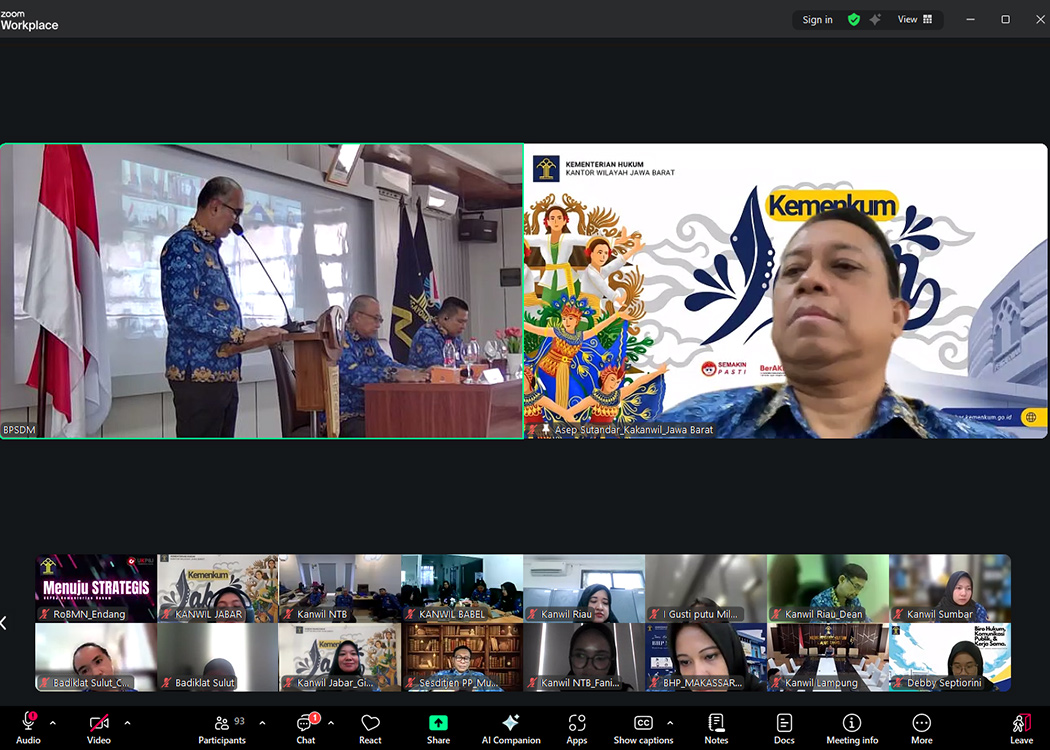Show Meeting info details
The height and width of the screenshot is (750, 1050).
pyautogui.click(x=852, y=727)
